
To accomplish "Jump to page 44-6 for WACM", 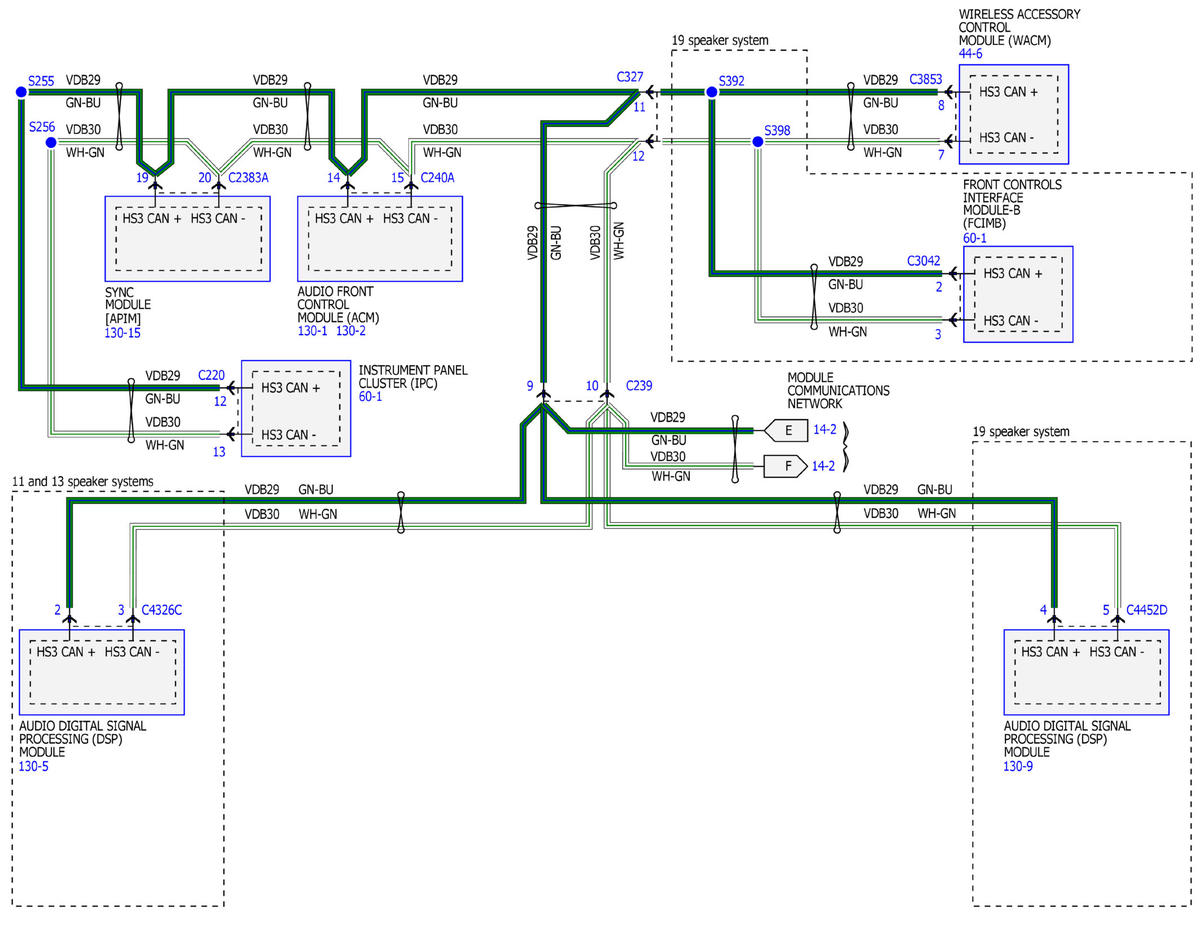I will coord(970,54).
